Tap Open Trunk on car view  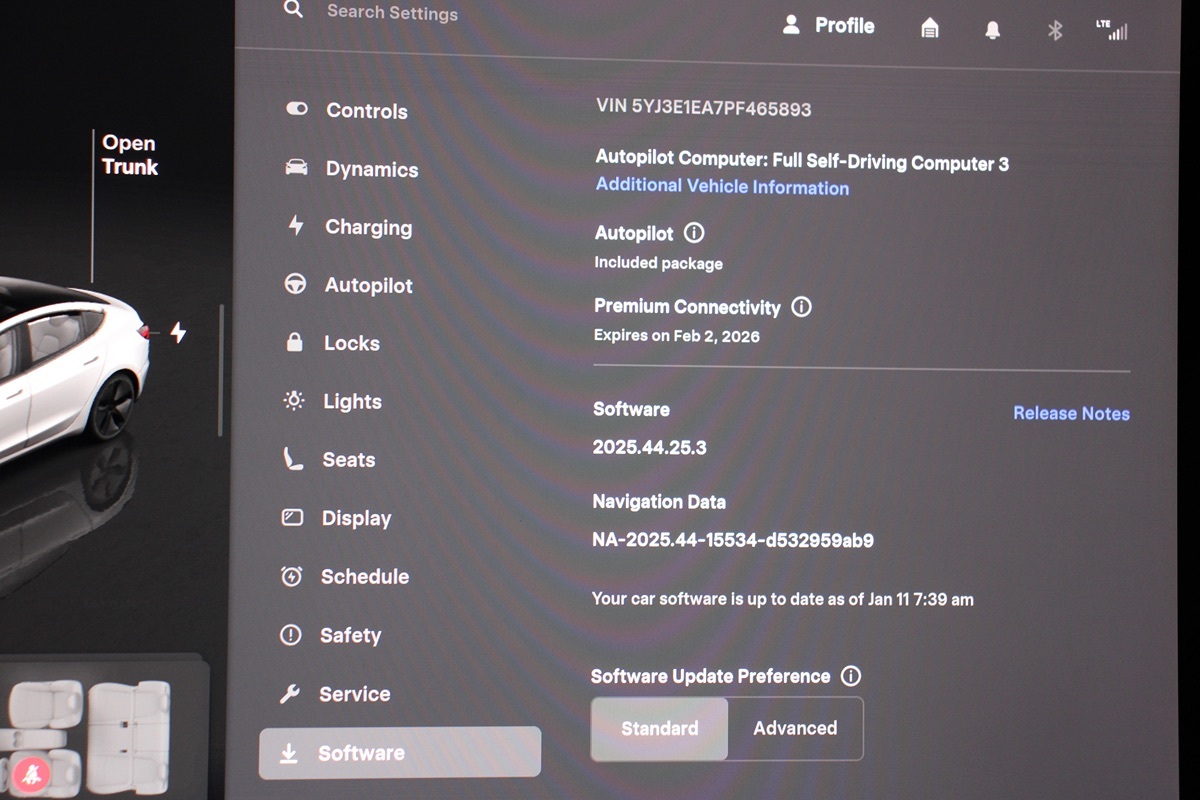point(130,155)
